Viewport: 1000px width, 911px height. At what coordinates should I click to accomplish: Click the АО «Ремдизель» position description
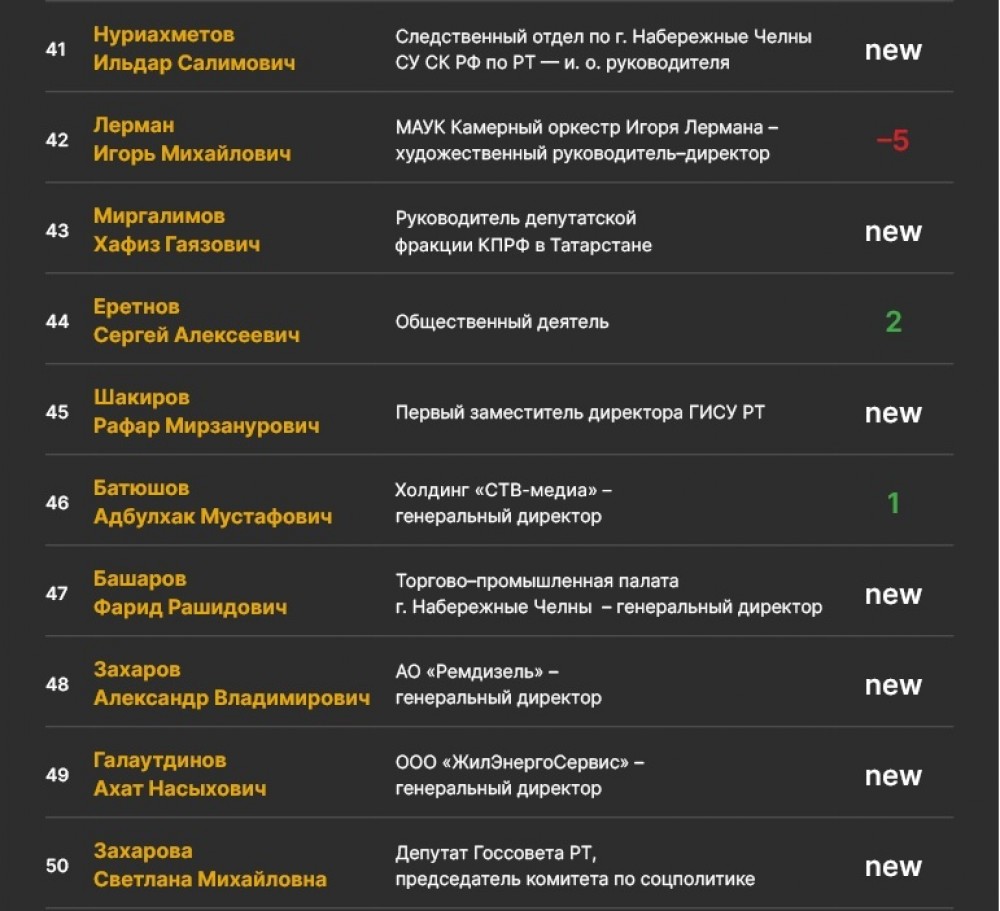[x=498, y=684]
